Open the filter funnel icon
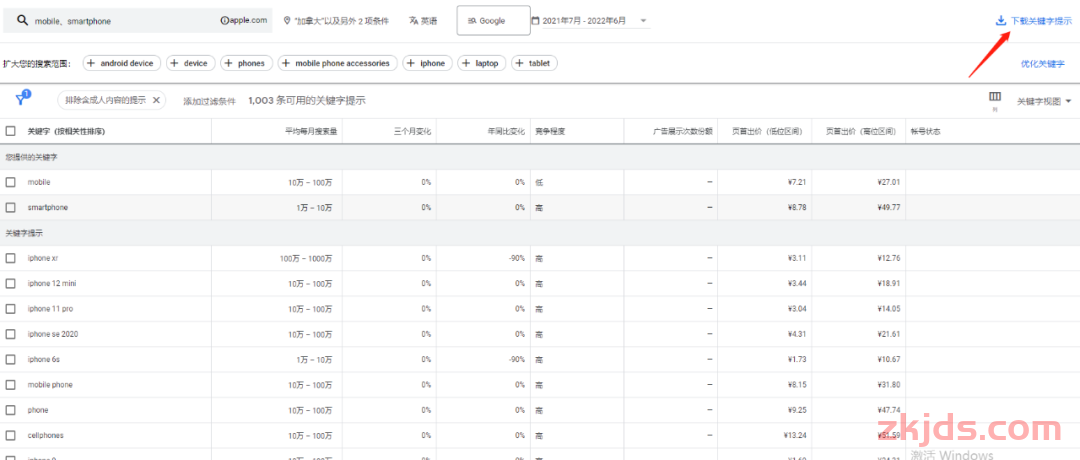Image resolution: width=1080 pixels, height=460 pixels. 21,99
